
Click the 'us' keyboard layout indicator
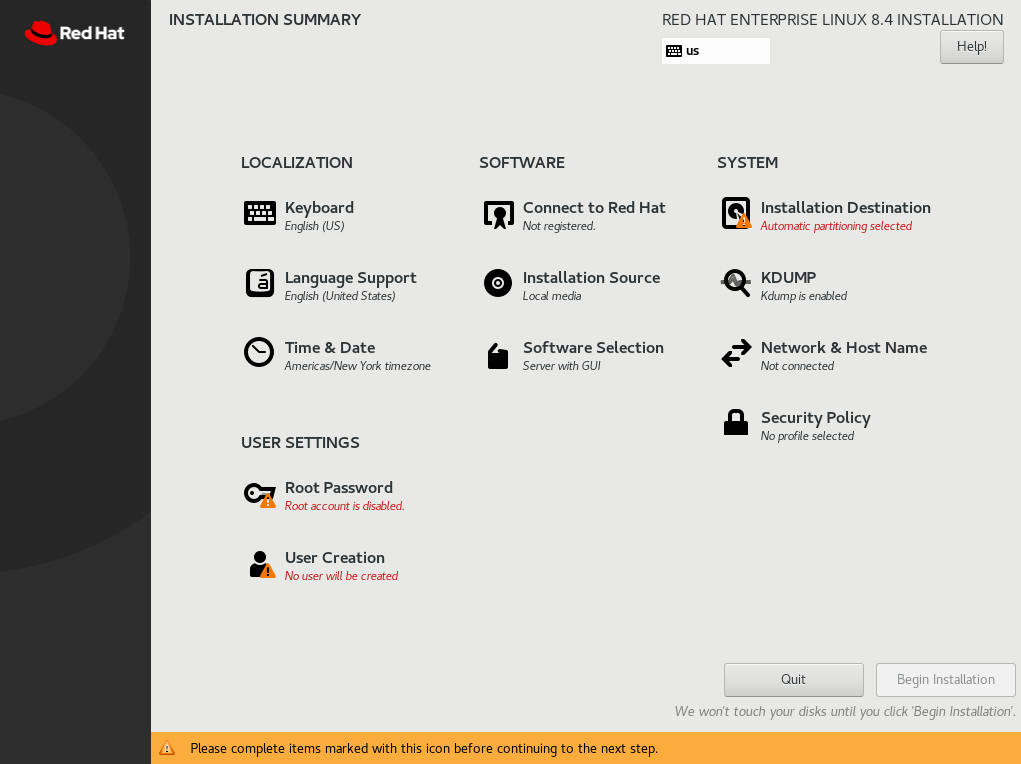tap(715, 51)
